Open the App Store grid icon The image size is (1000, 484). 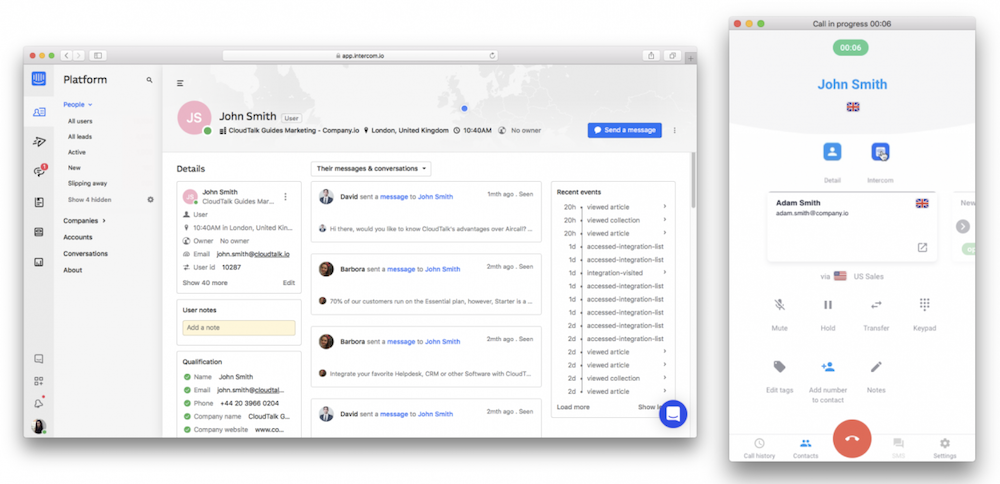(39, 381)
